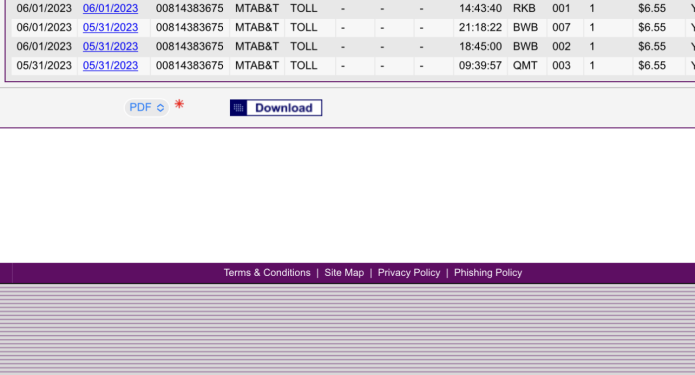Click the BWB lane 007 cell
695x375 pixels.
(x=561, y=27)
